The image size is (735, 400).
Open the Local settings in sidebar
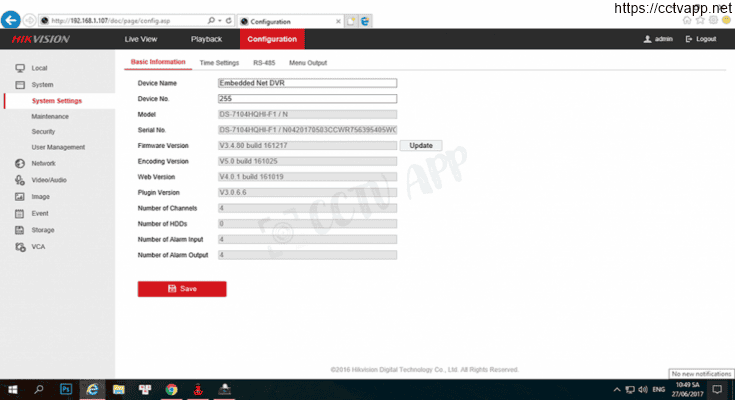click(39, 68)
